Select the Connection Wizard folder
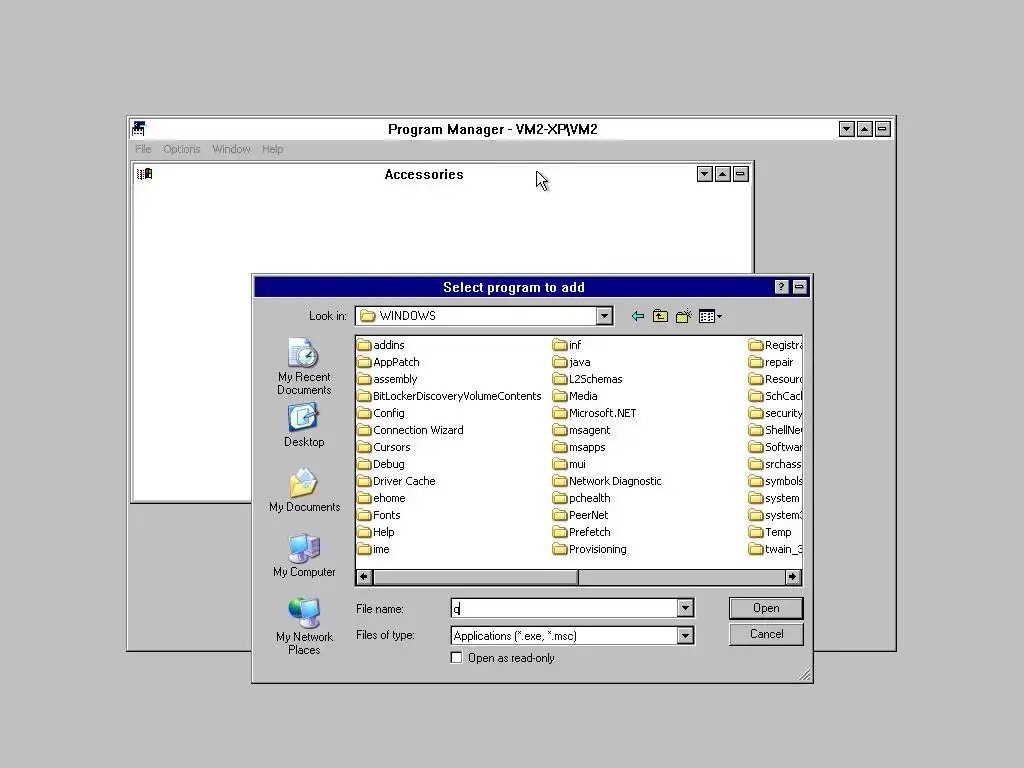The height and width of the screenshot is (768, 1024). pyautogui.click(x=411, y=430)
